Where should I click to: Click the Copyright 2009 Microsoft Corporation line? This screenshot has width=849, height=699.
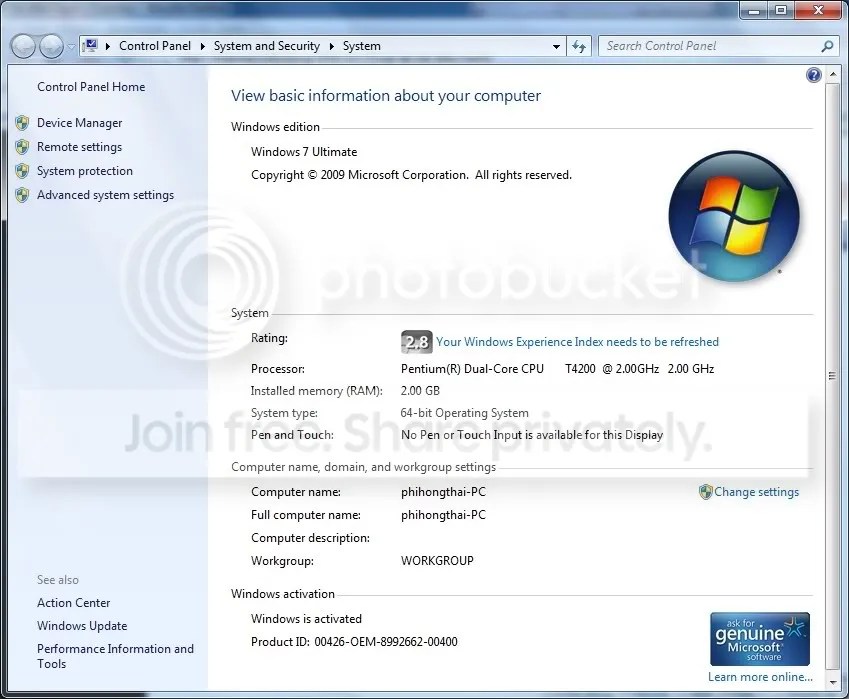pyautogui.click(x=411, y=175)
